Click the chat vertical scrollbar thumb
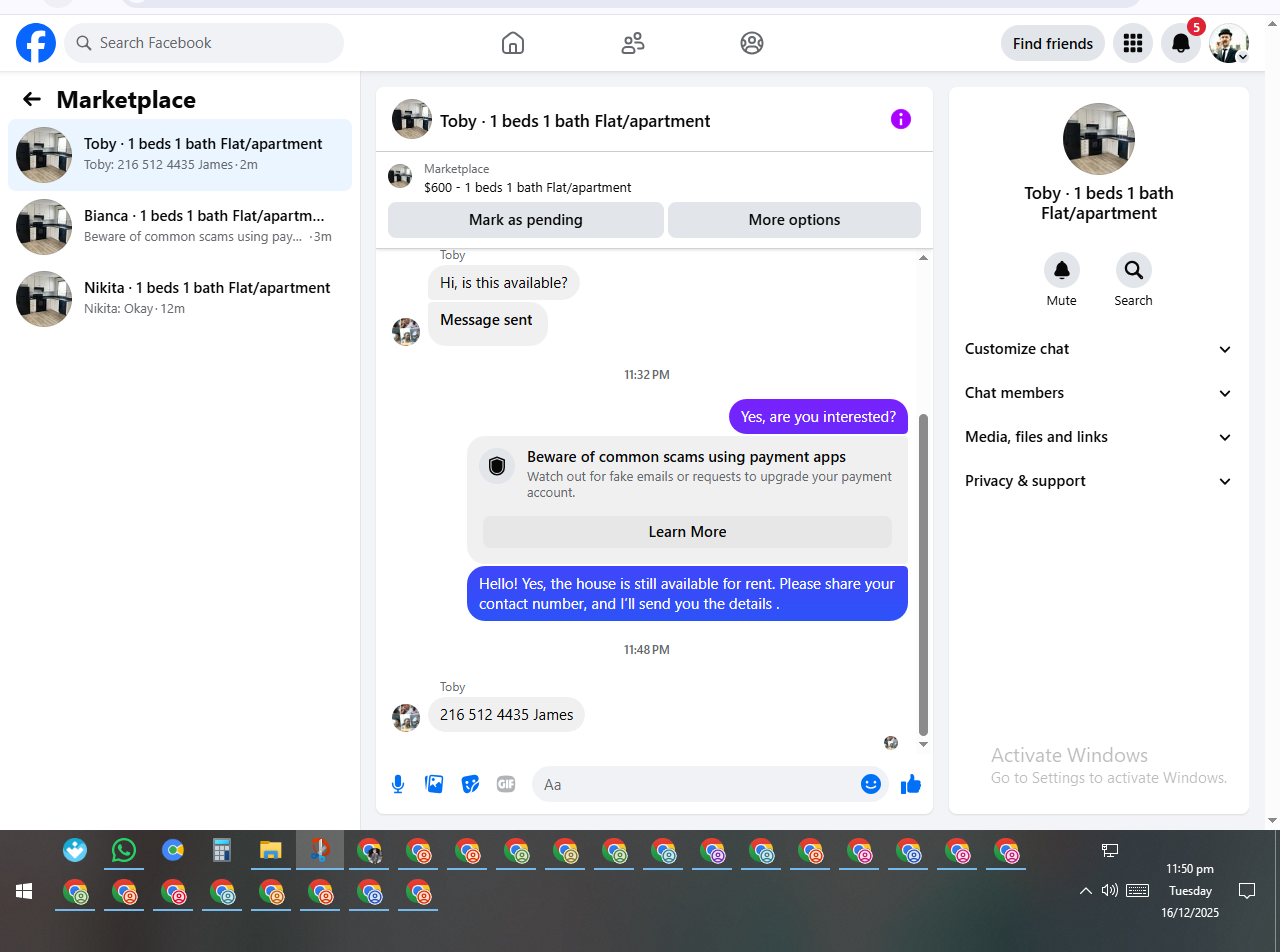 click(x=923, y=574)
